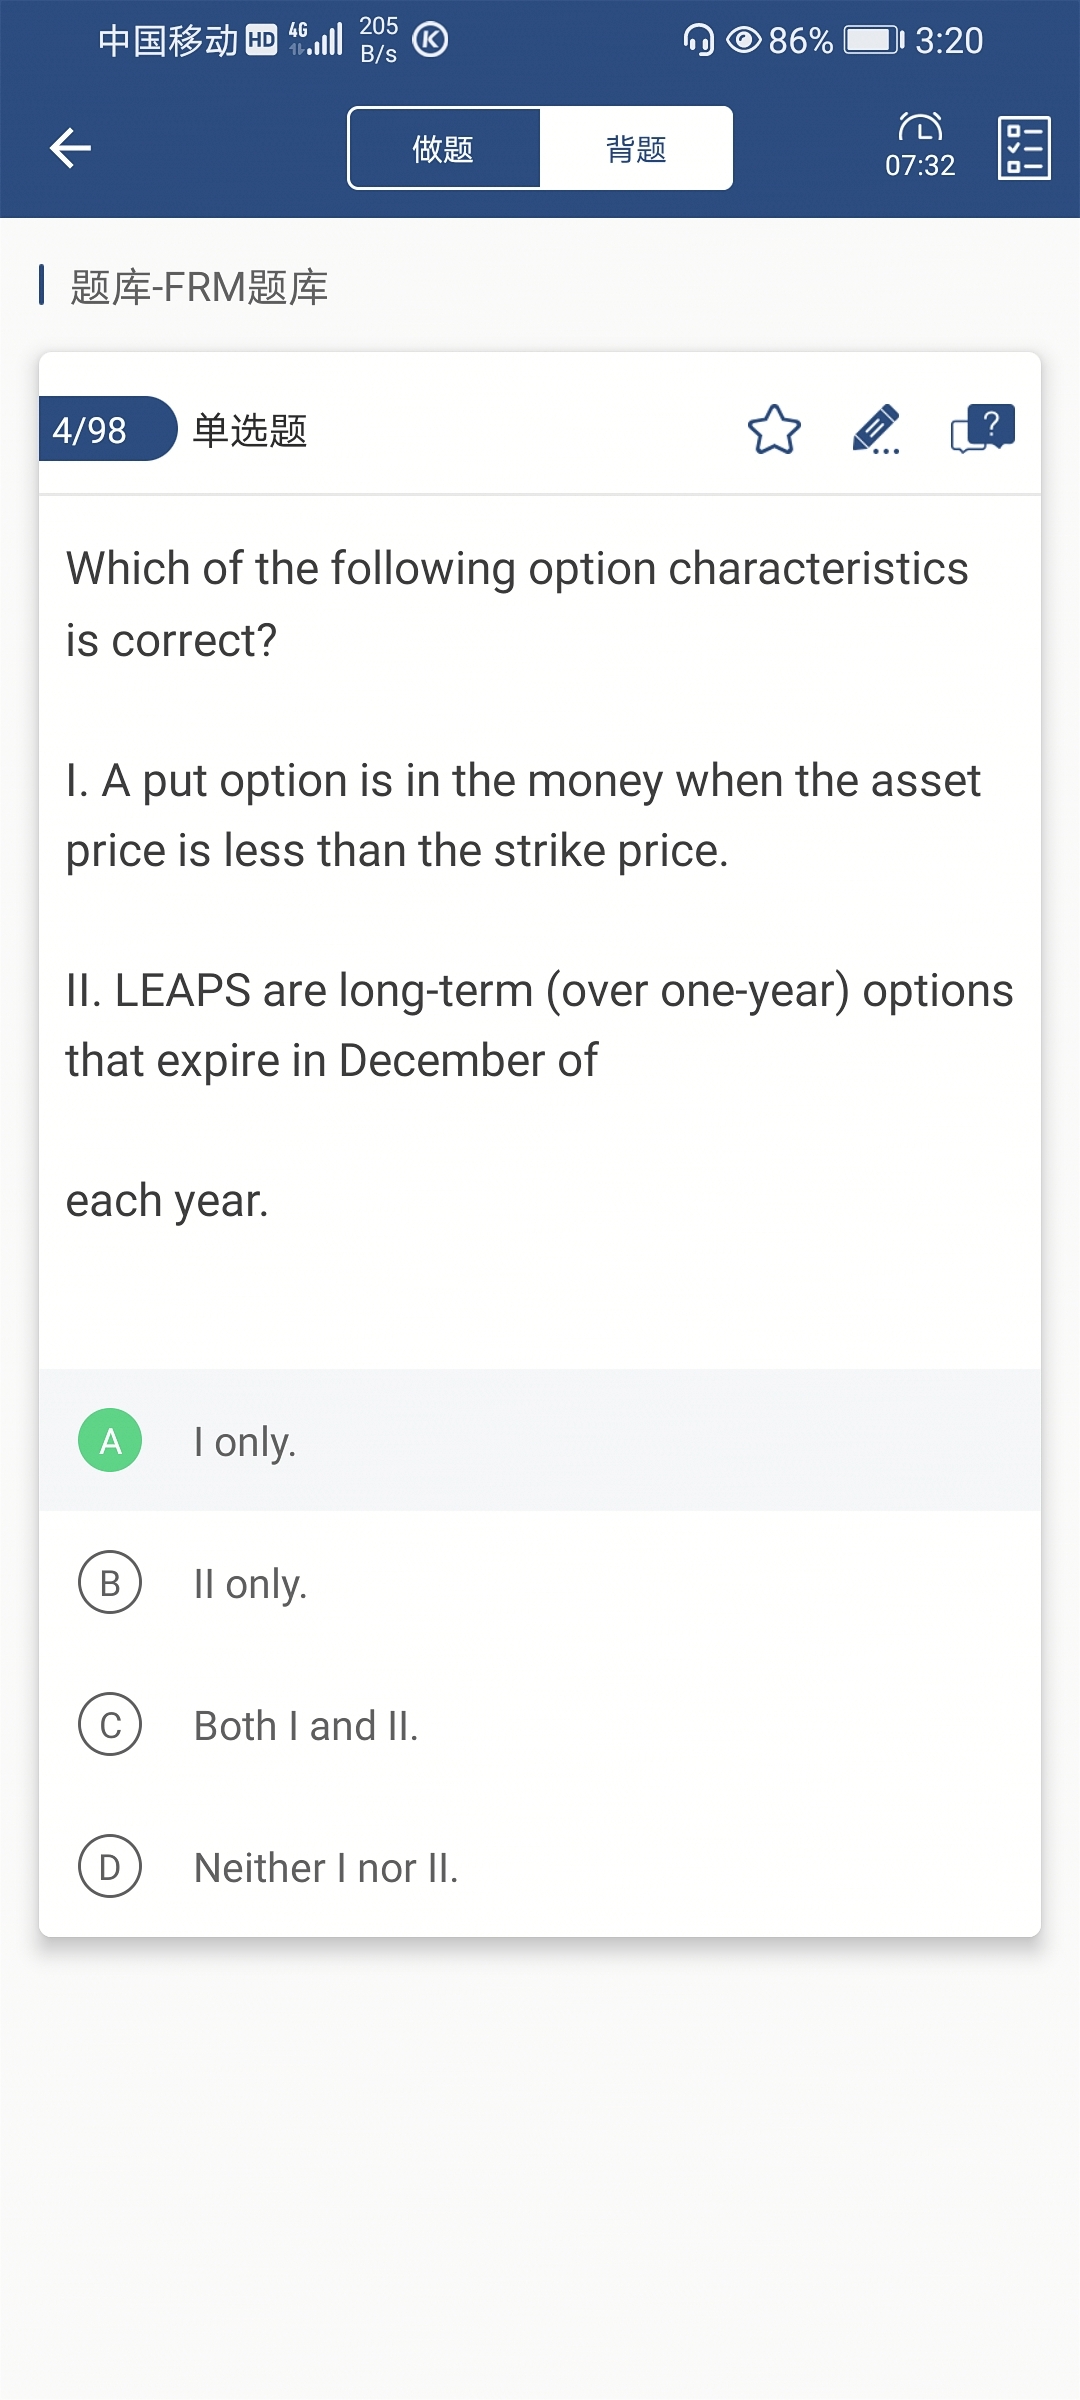Switch to the 背题 tab
This screenshot has height=2400, width=1080.
tap(636, 148)
